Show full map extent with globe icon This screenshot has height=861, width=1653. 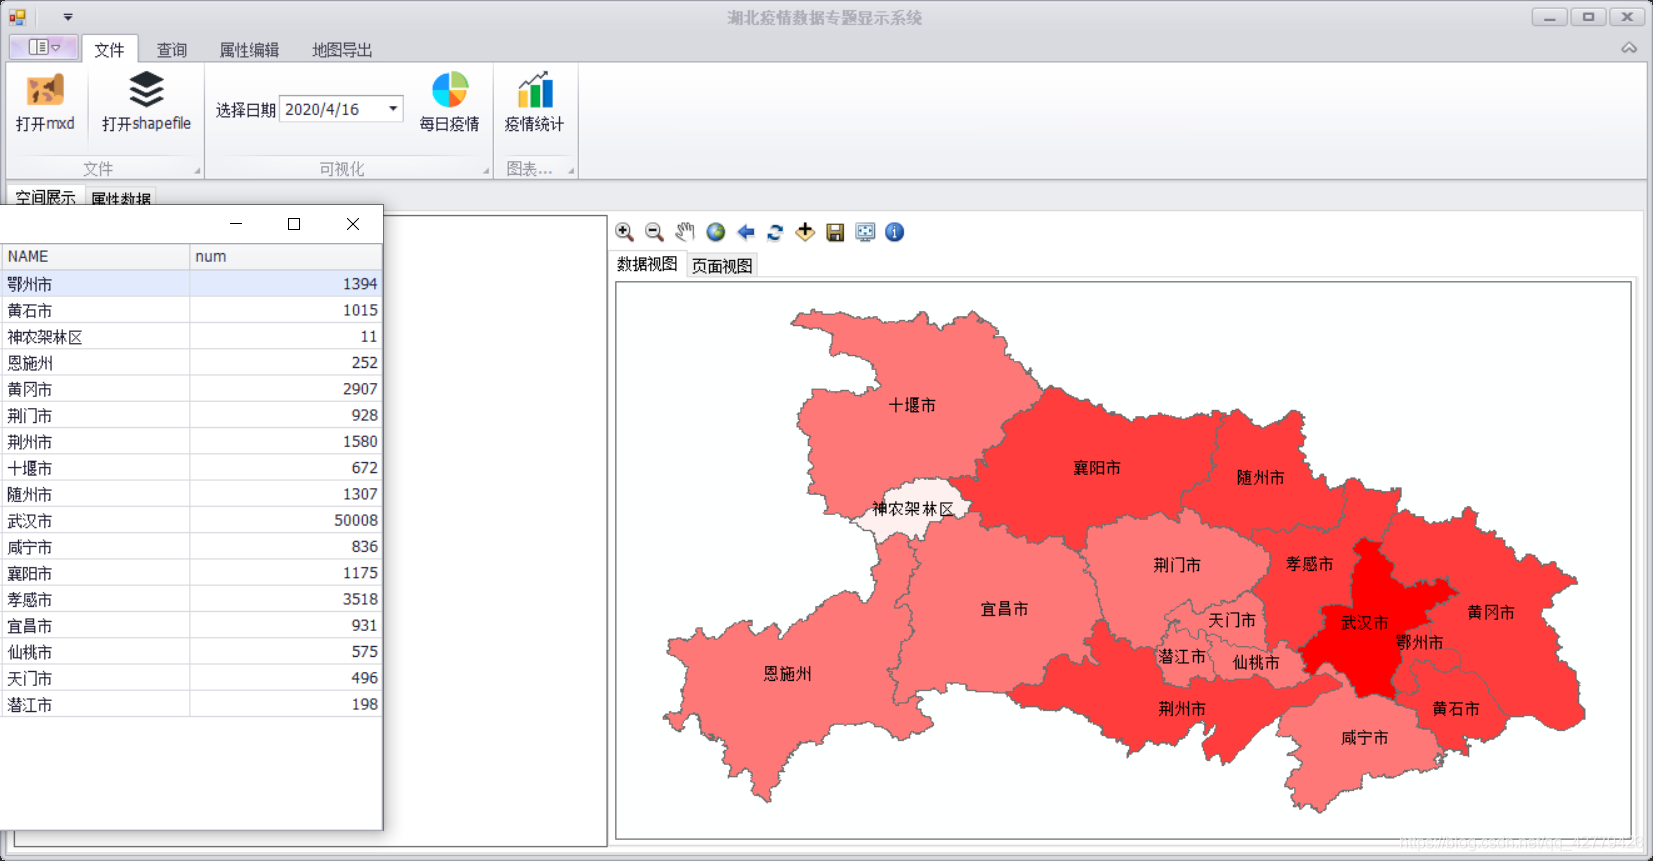pyautogui.click(x=715, y=232)
